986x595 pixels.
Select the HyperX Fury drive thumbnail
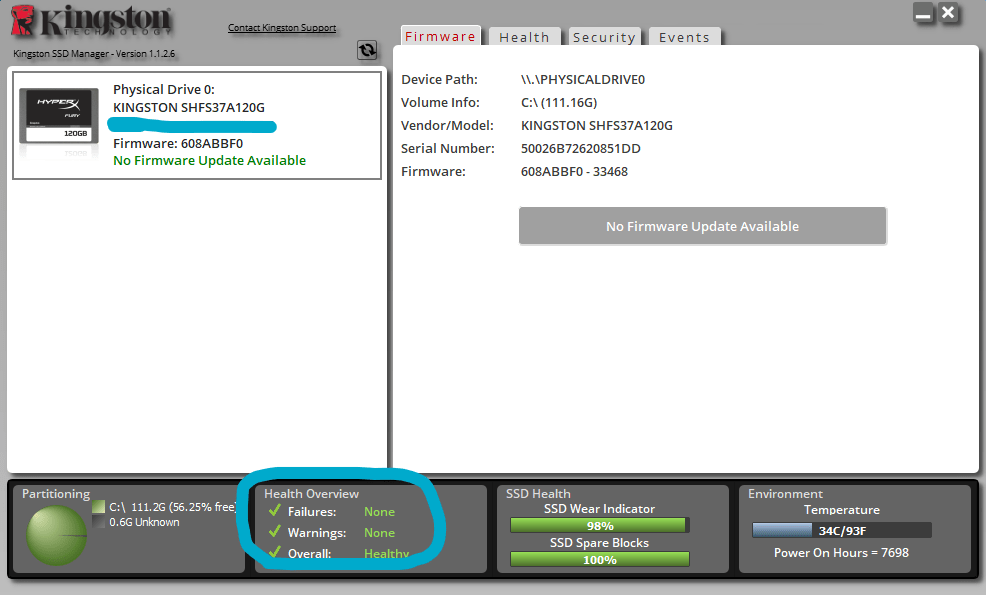[59, 116]
